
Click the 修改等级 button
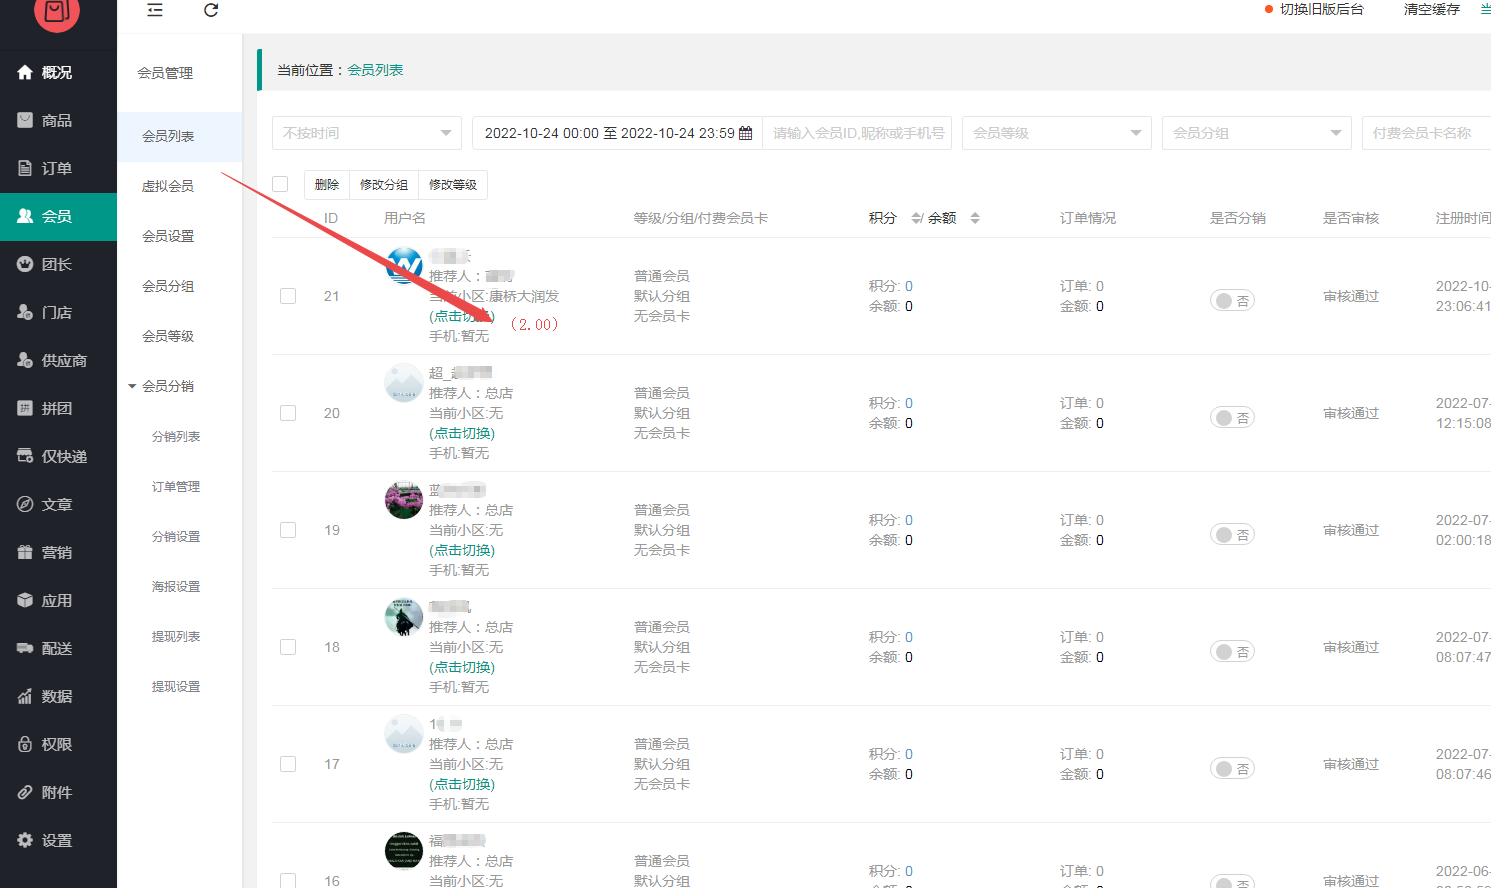pos(453,185)
